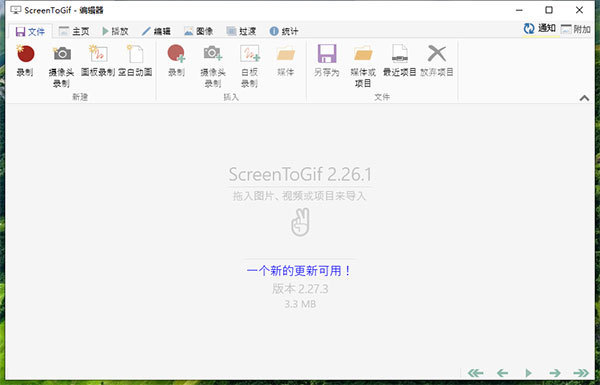
Task: Play the animation preview
Action: pyautogui.click(x=528, y=372)
